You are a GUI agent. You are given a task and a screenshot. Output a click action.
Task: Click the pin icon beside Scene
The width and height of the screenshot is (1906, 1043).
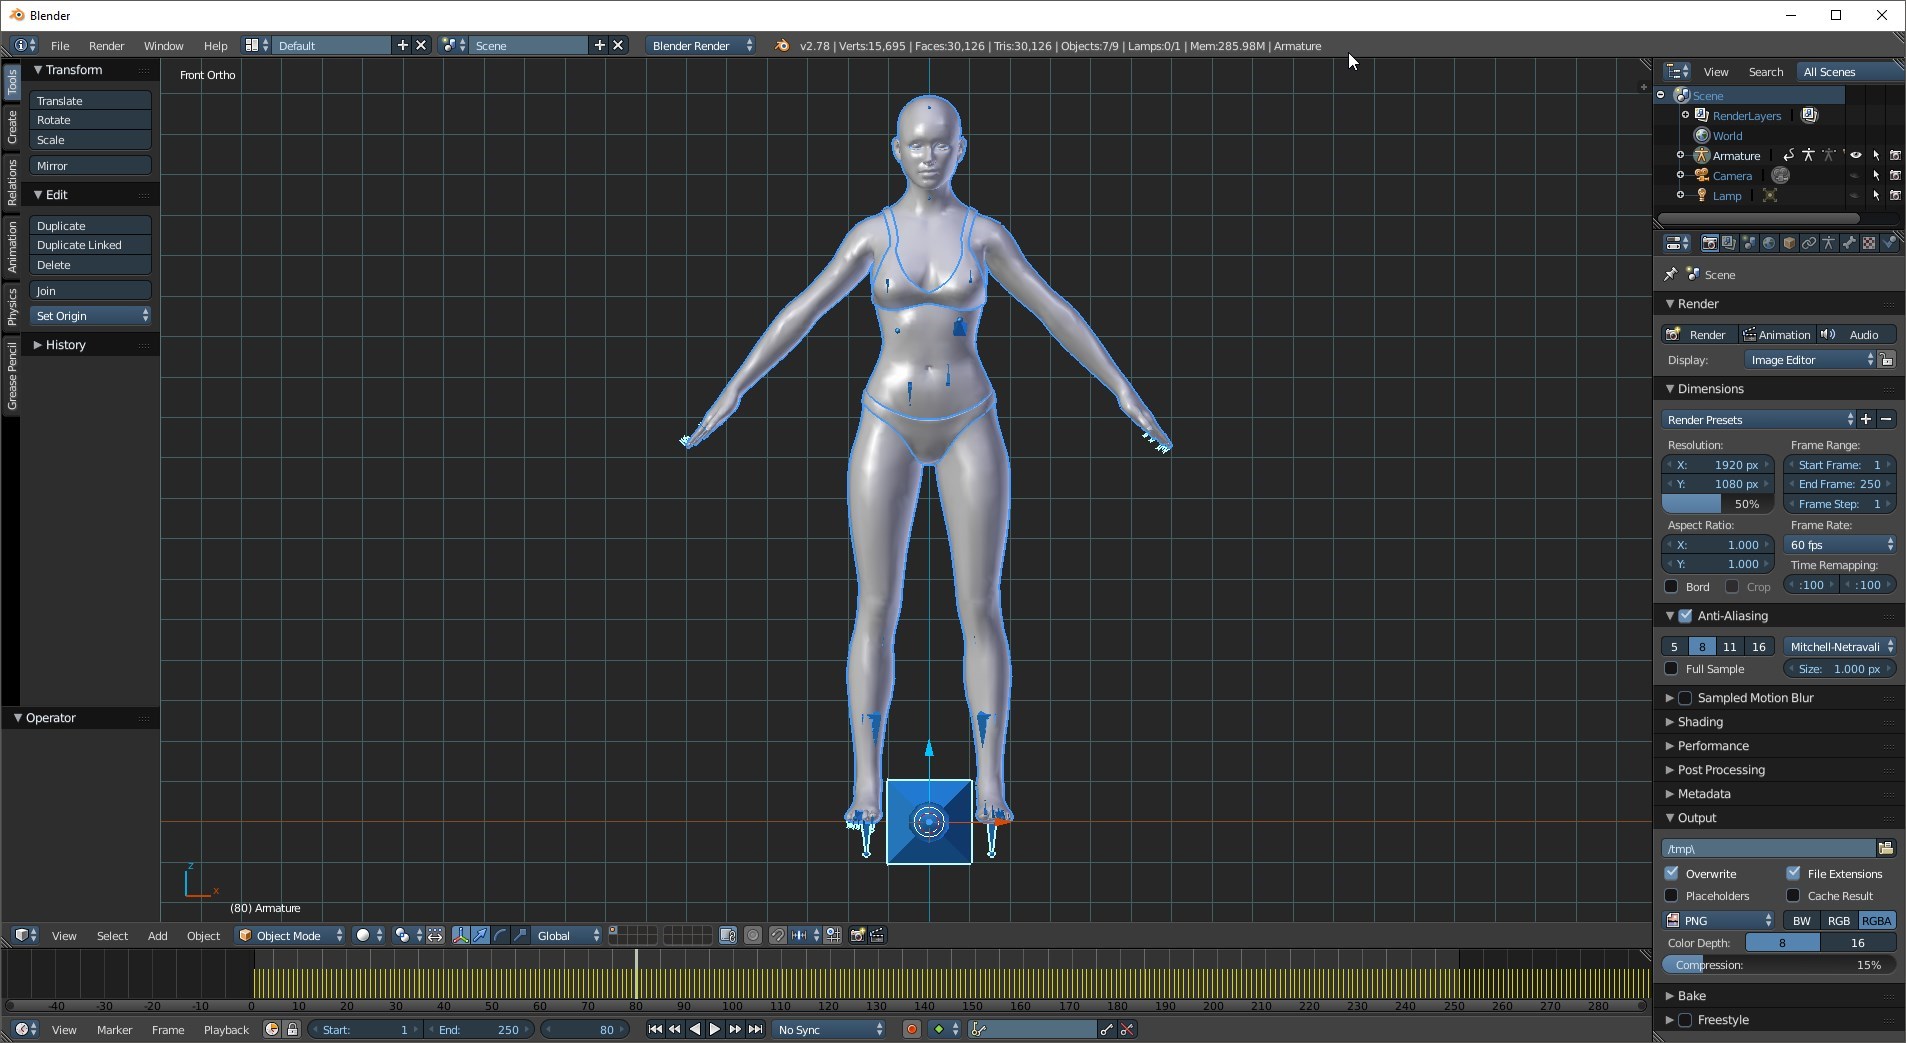1670,274
